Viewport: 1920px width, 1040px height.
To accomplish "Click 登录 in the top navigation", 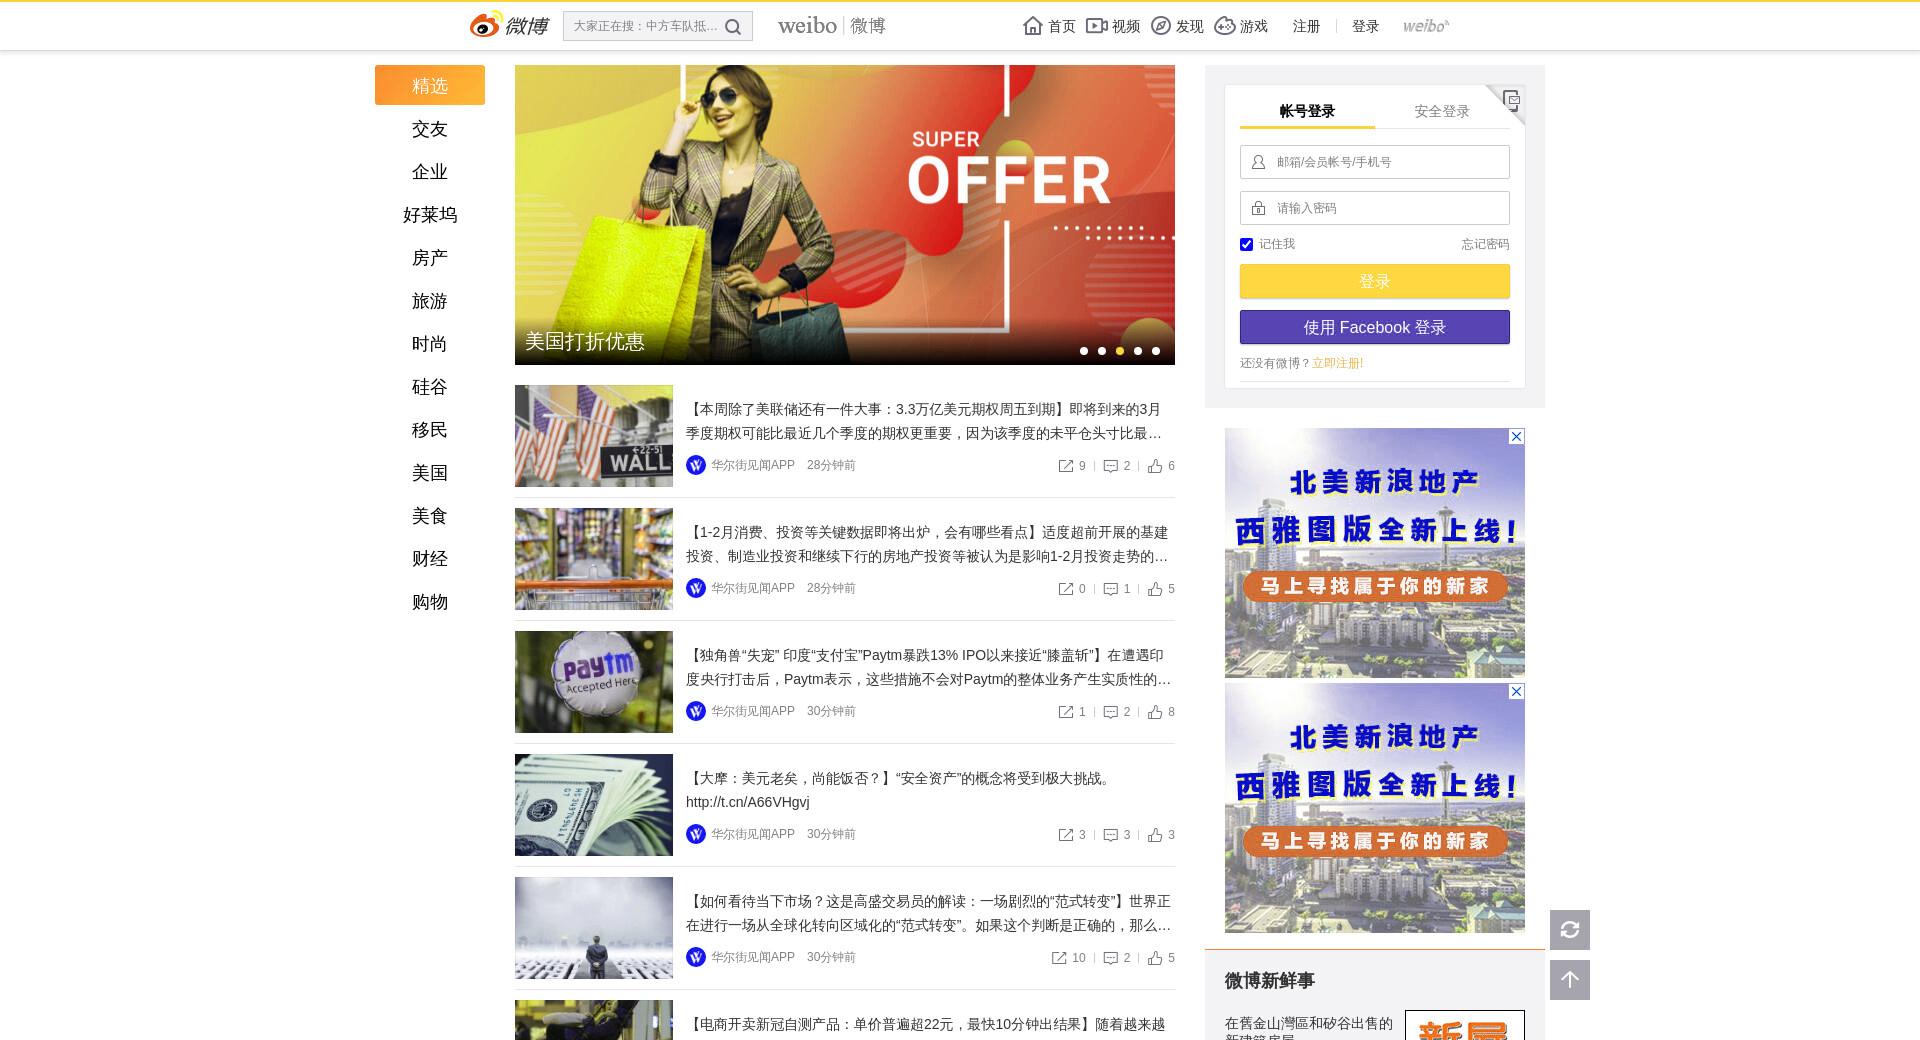I will coord(1365,26).
